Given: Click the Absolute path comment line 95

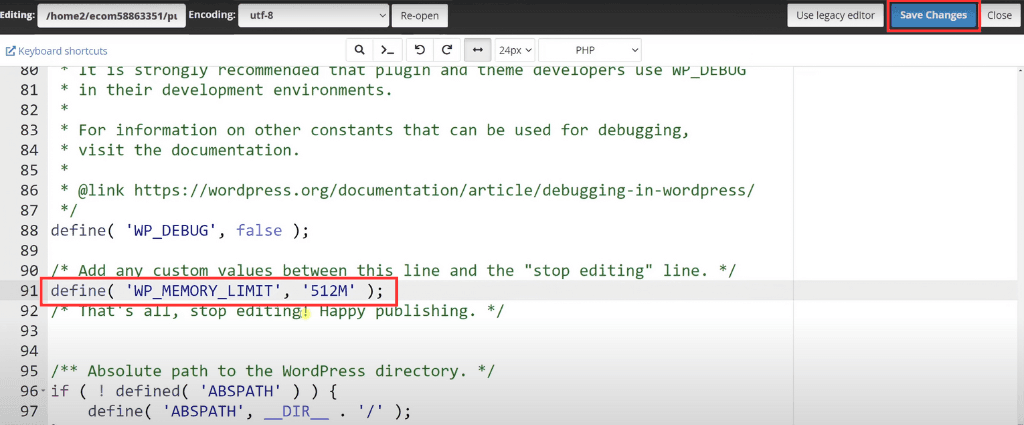Looking at the screenshot, I should pos(273,371).
